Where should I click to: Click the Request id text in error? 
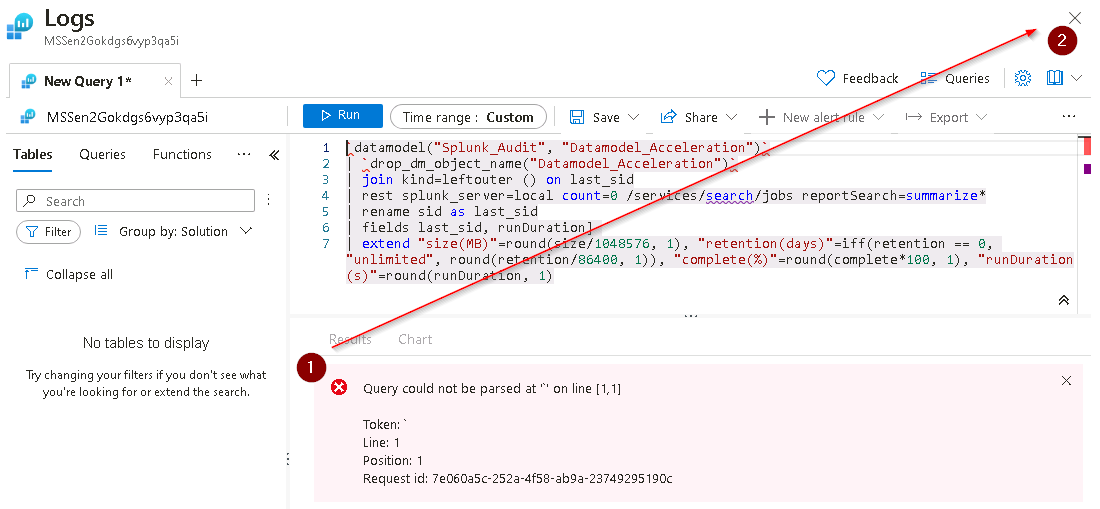518,479
